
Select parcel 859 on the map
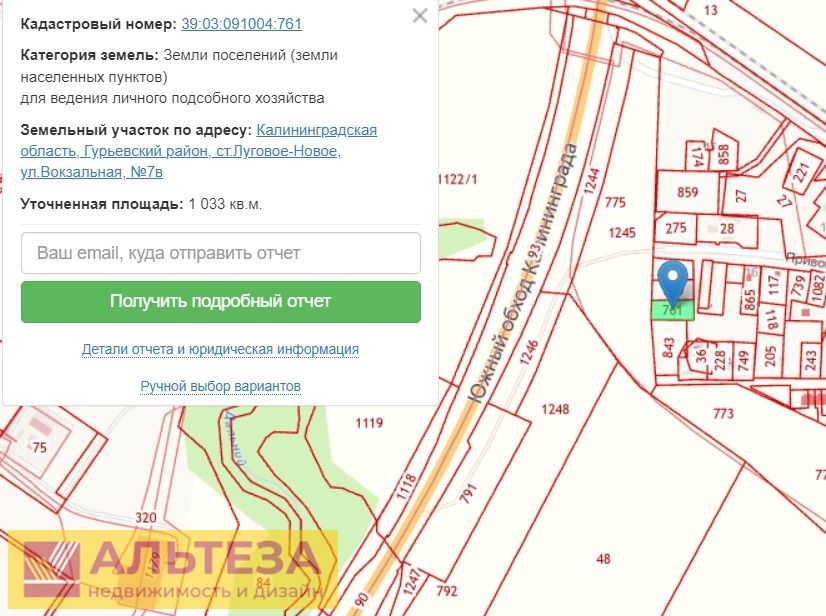pyautogui.click(x=687, y=192)
